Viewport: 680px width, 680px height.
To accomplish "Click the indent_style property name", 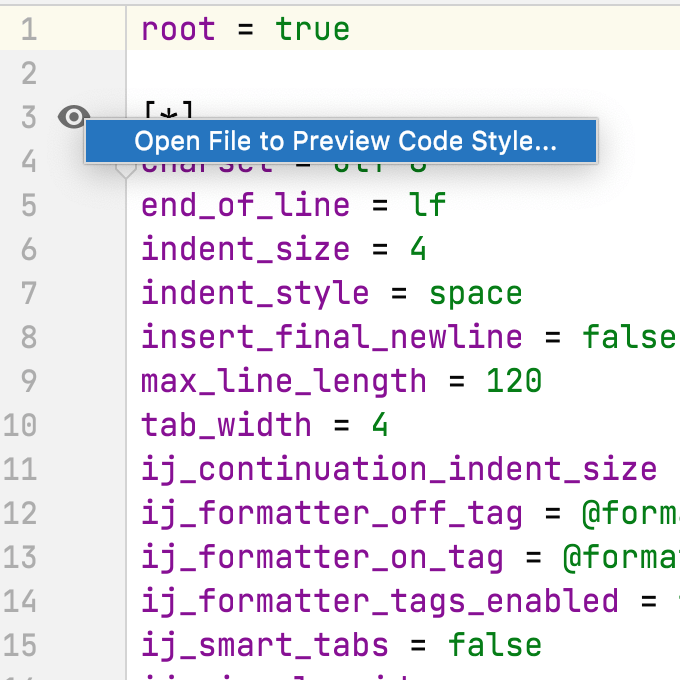I will point(254,293).
